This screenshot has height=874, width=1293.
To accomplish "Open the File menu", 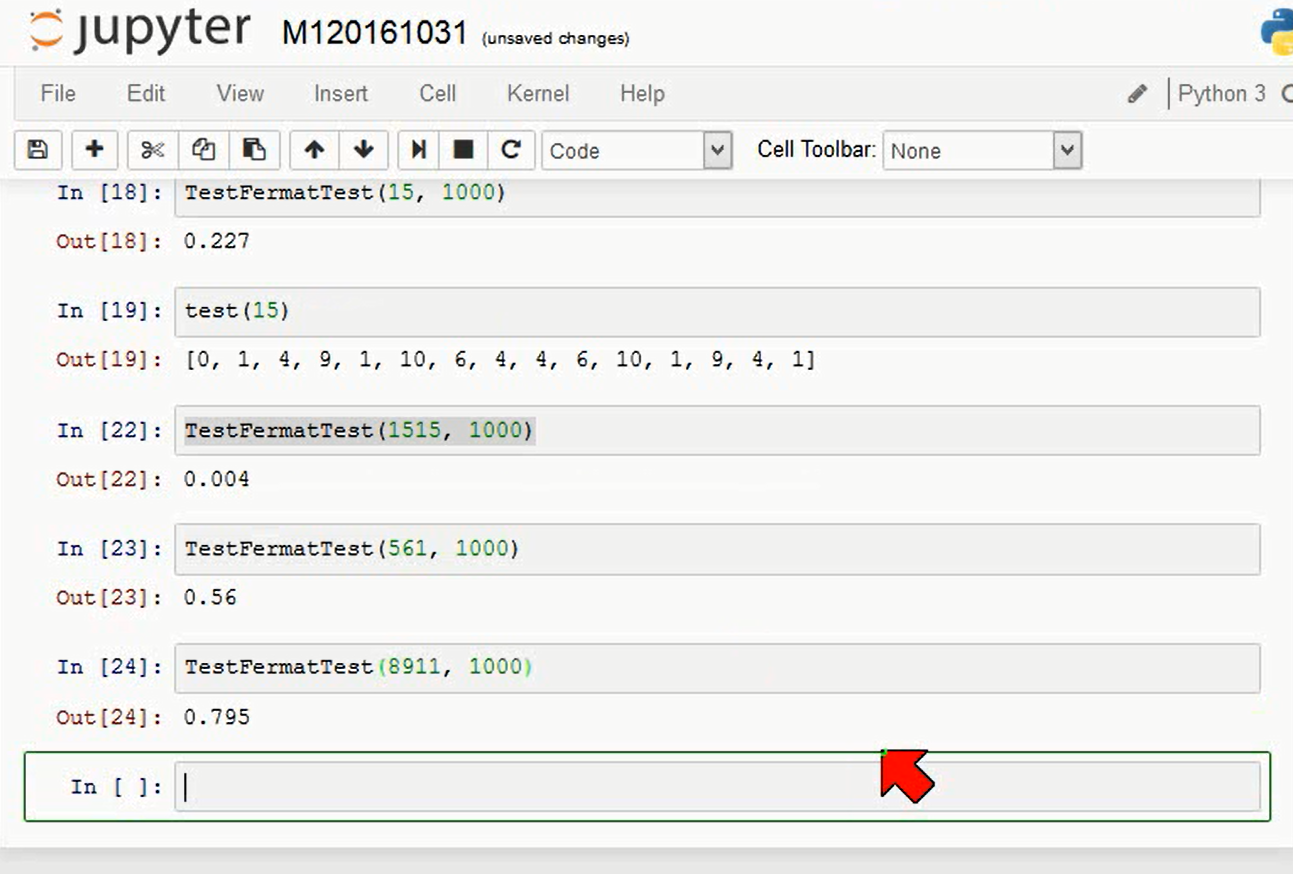I will click(x=58, y=94).
